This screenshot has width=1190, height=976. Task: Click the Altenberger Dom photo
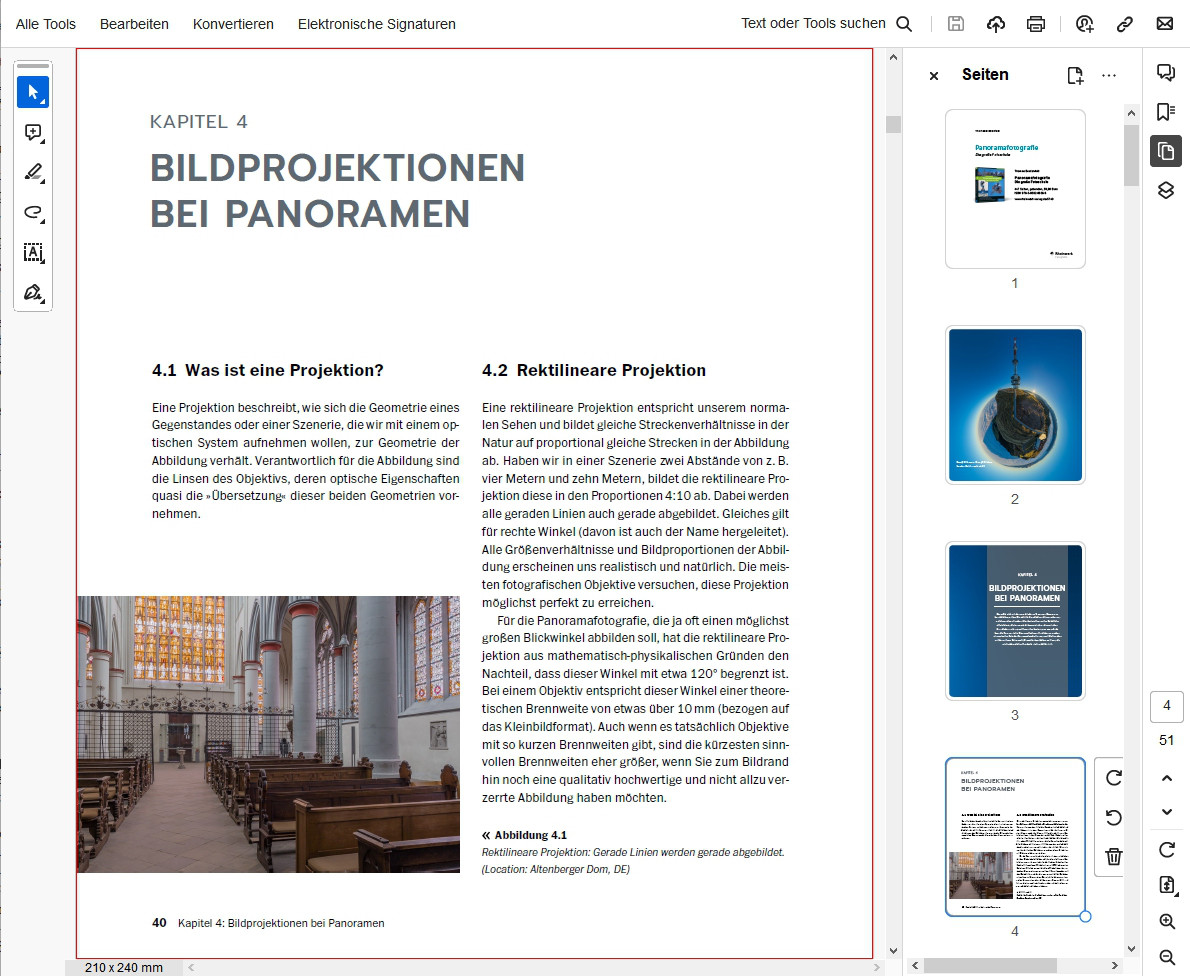tap(269, 734)
